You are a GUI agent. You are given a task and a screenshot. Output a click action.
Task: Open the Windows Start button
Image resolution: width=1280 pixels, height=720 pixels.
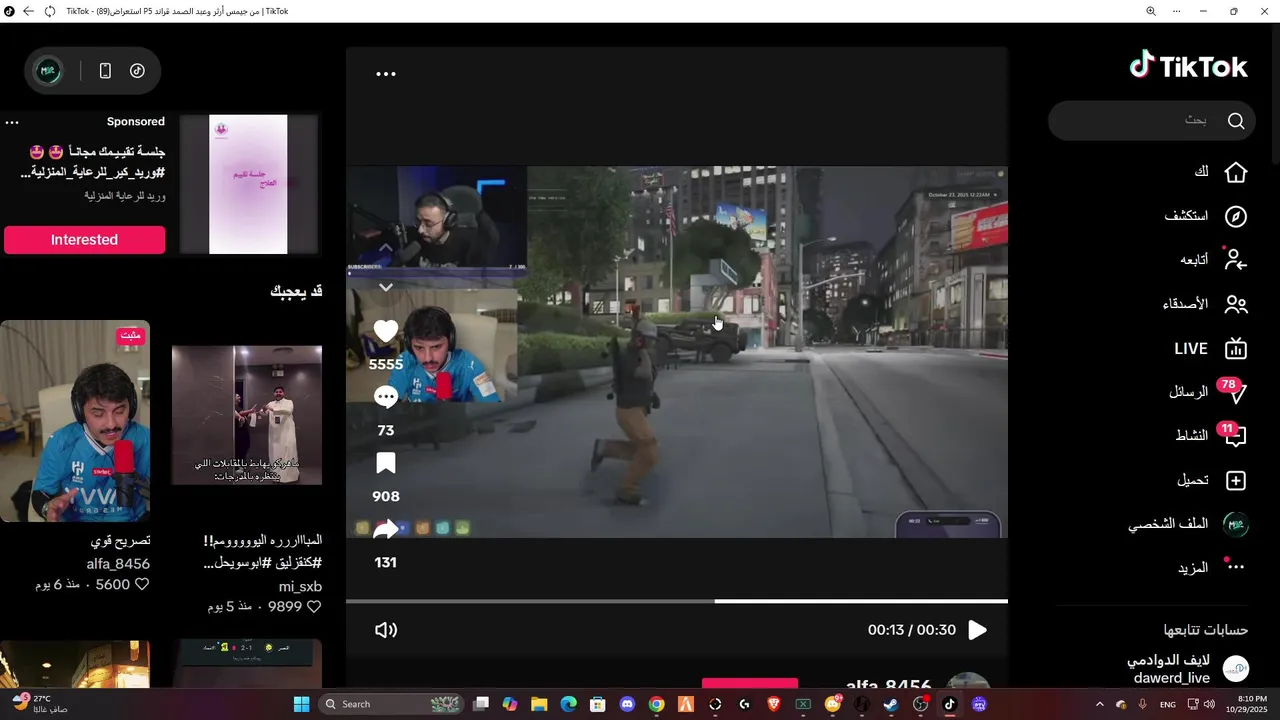301,704
